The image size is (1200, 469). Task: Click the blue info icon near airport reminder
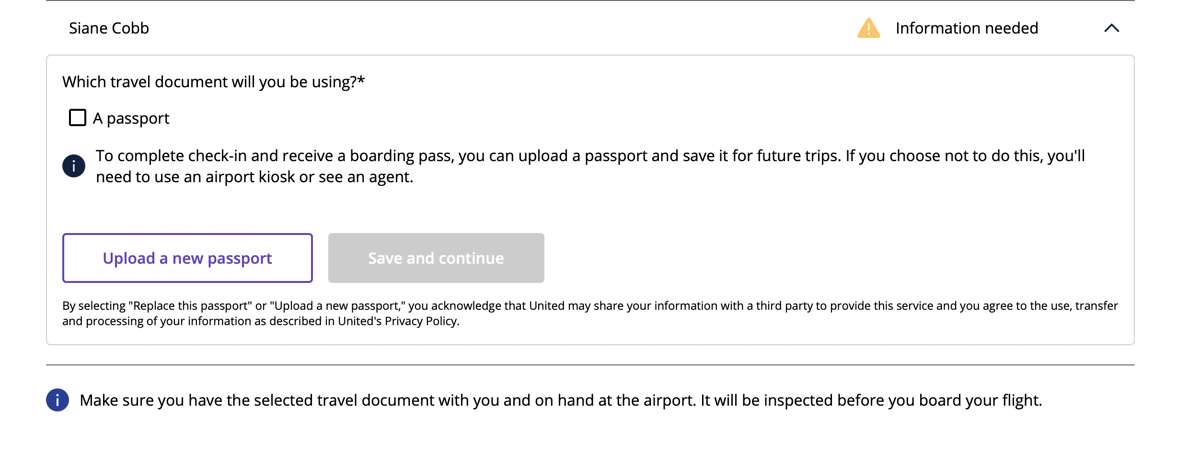coord(57,400)
